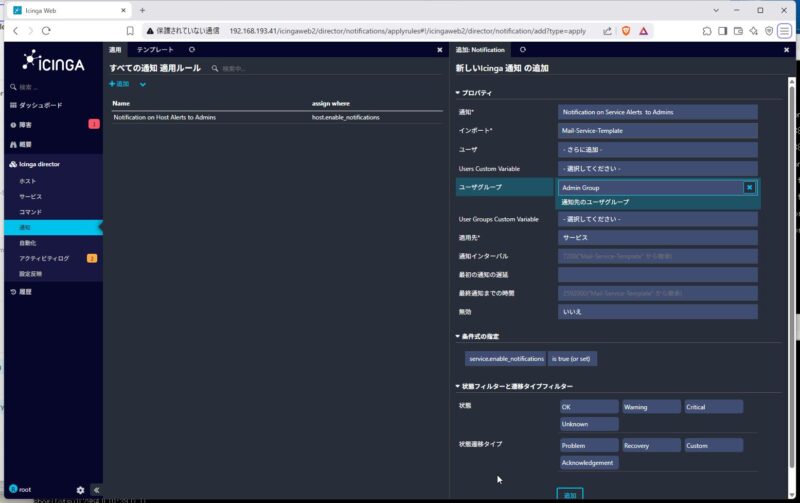The width and height of the screenshot is (800, 503).
Task: Close the 追加: Notification column
Action: [786, 50]
